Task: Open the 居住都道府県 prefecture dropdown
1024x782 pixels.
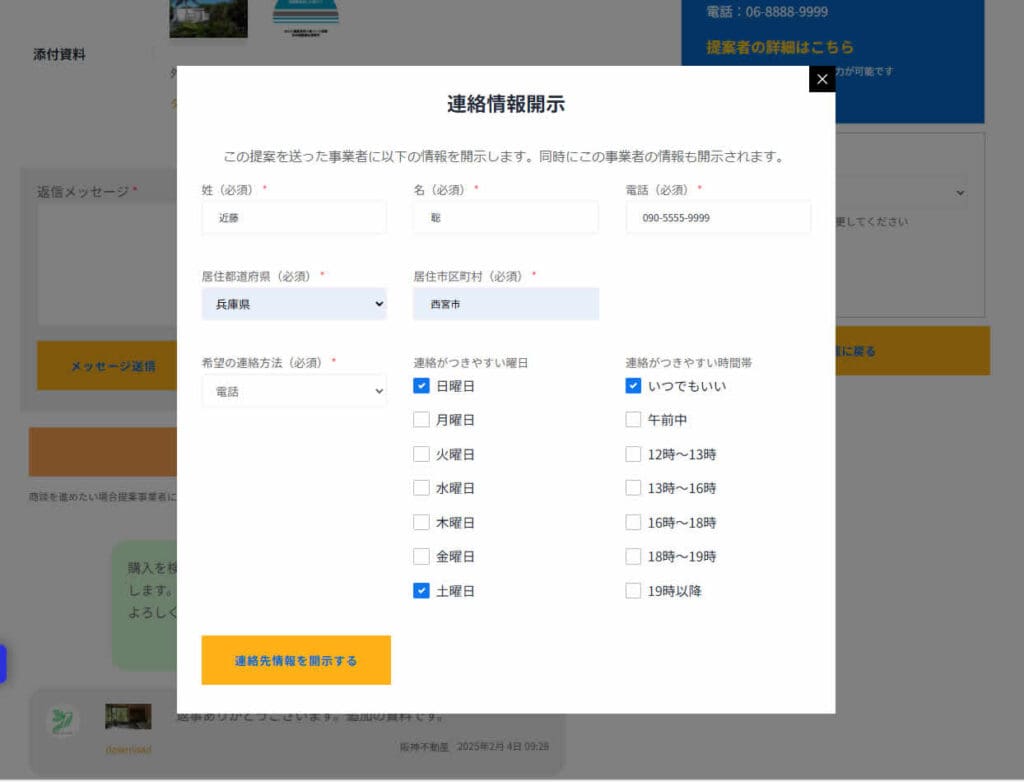Action: point(293,303)
